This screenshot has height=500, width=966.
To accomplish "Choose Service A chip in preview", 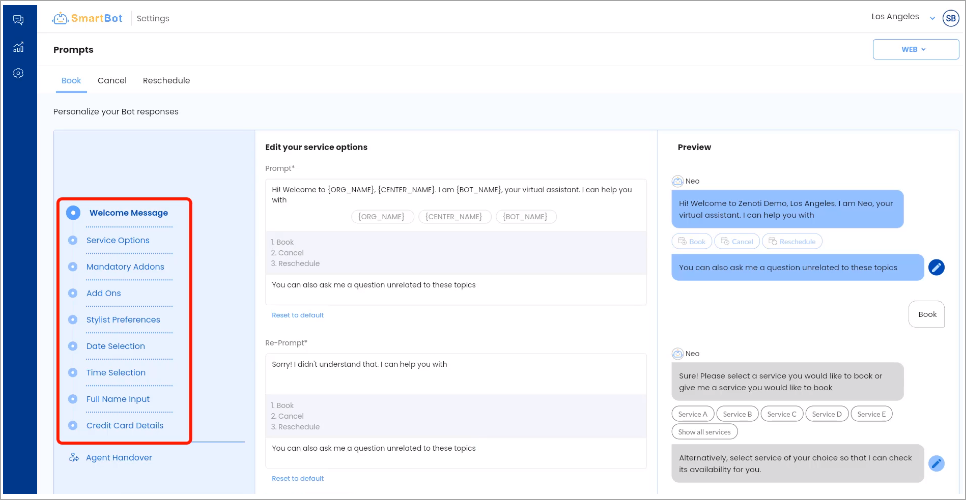I will (x=692, y=414).
